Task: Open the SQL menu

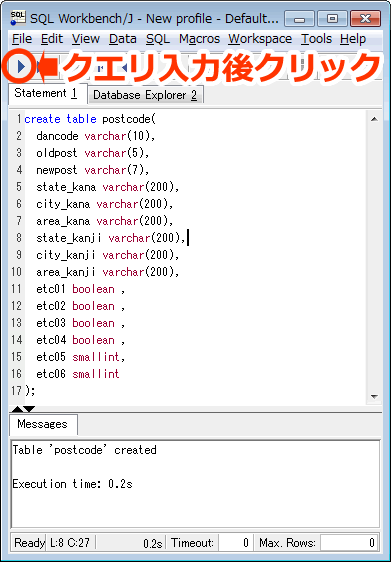Action: [x=158, y=39]
